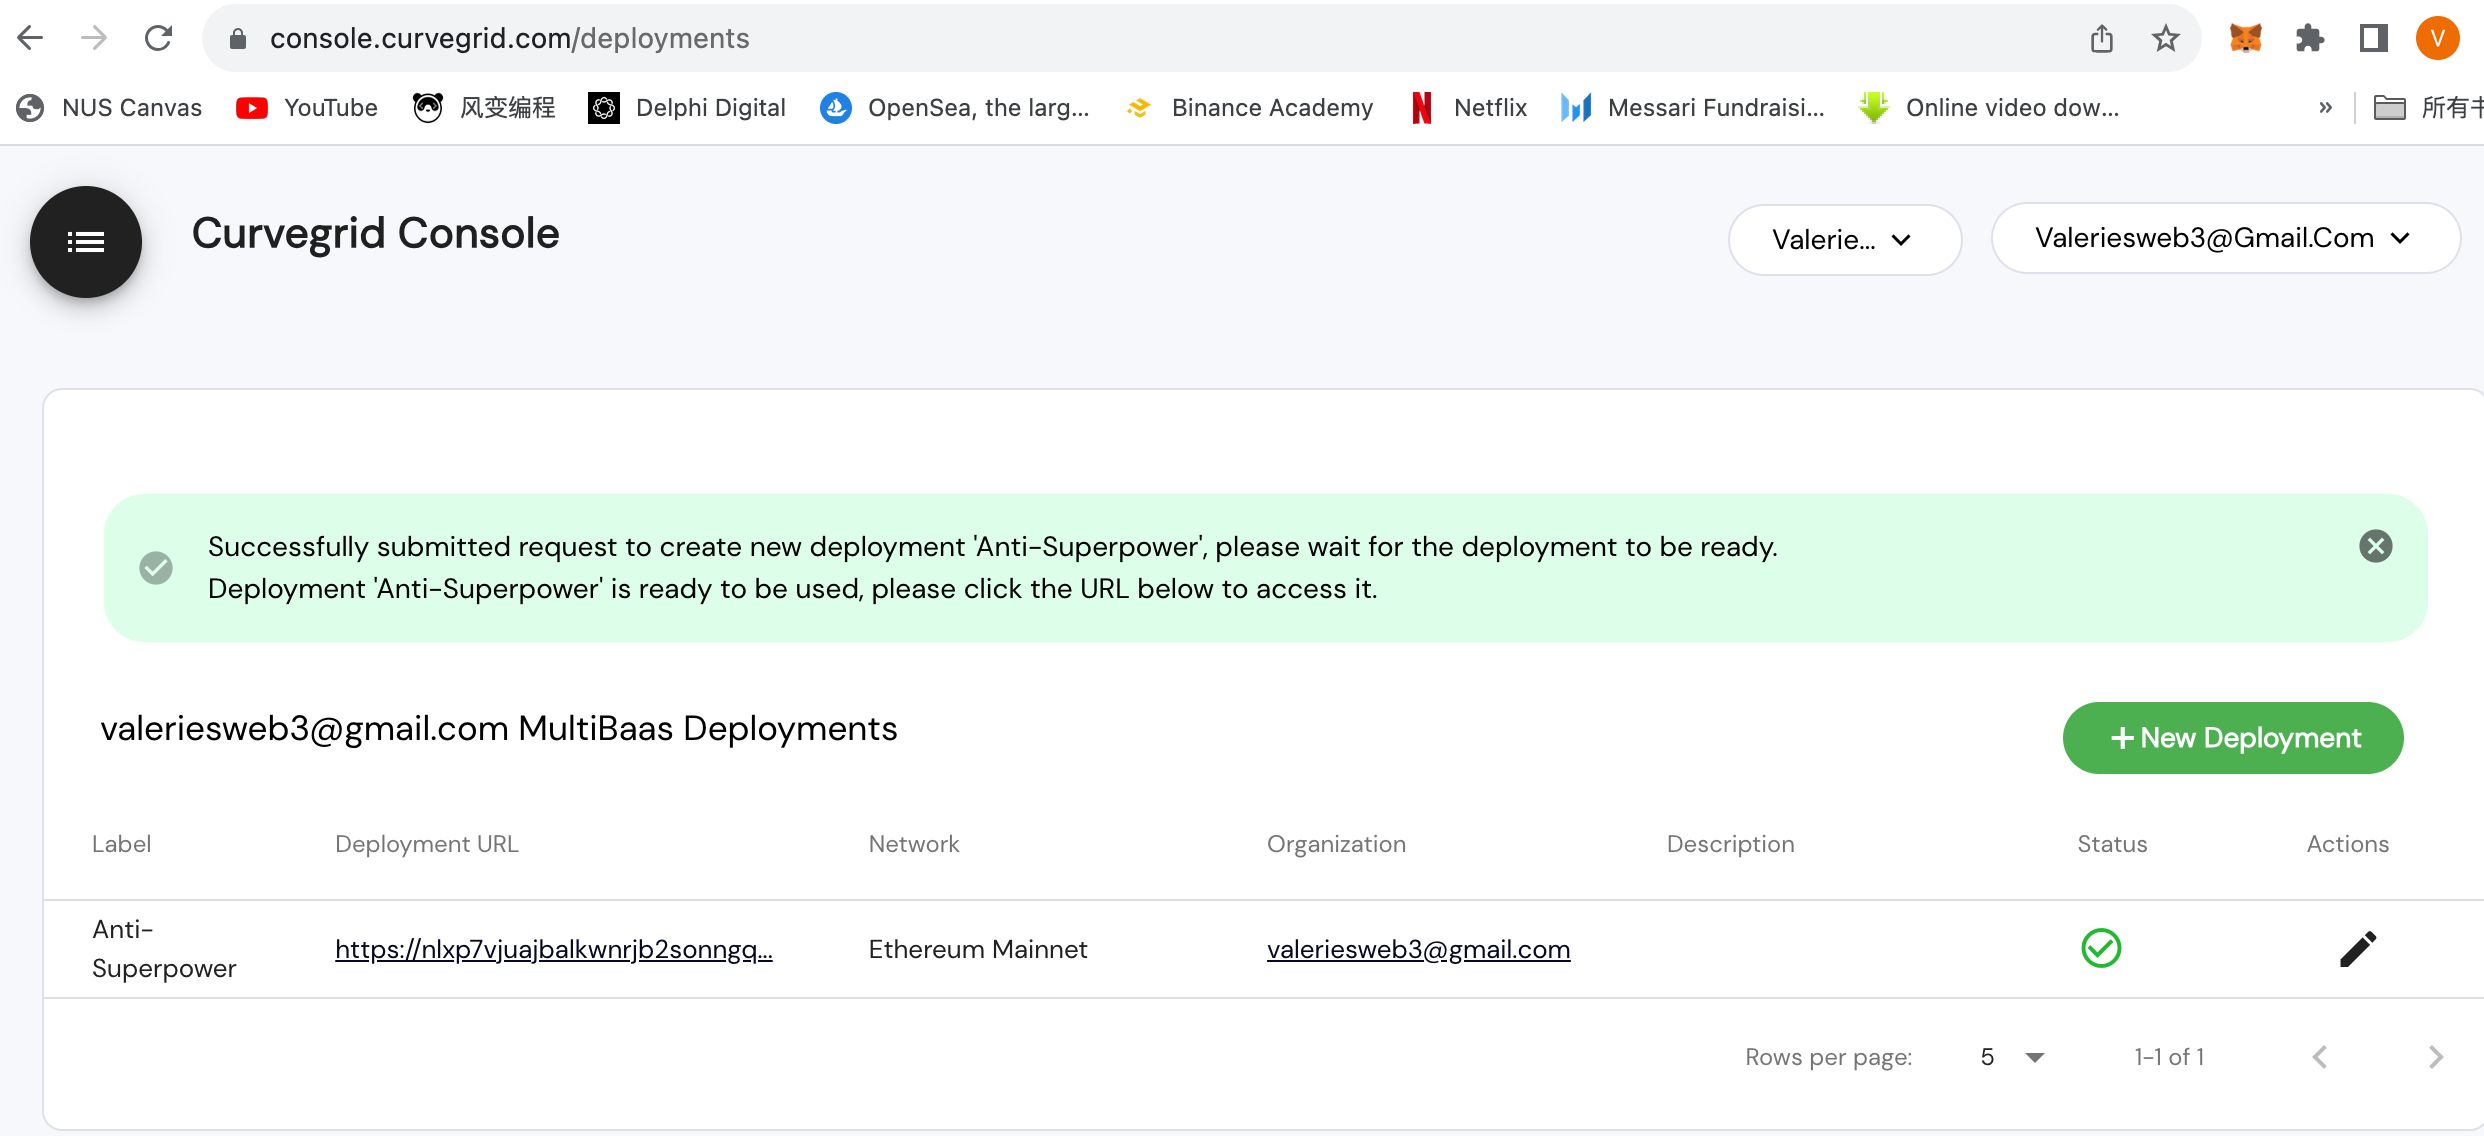This screenshot has width=2484, height=1136.
Task: Open Online video downloader bookmark
Action: (1988, 107)
